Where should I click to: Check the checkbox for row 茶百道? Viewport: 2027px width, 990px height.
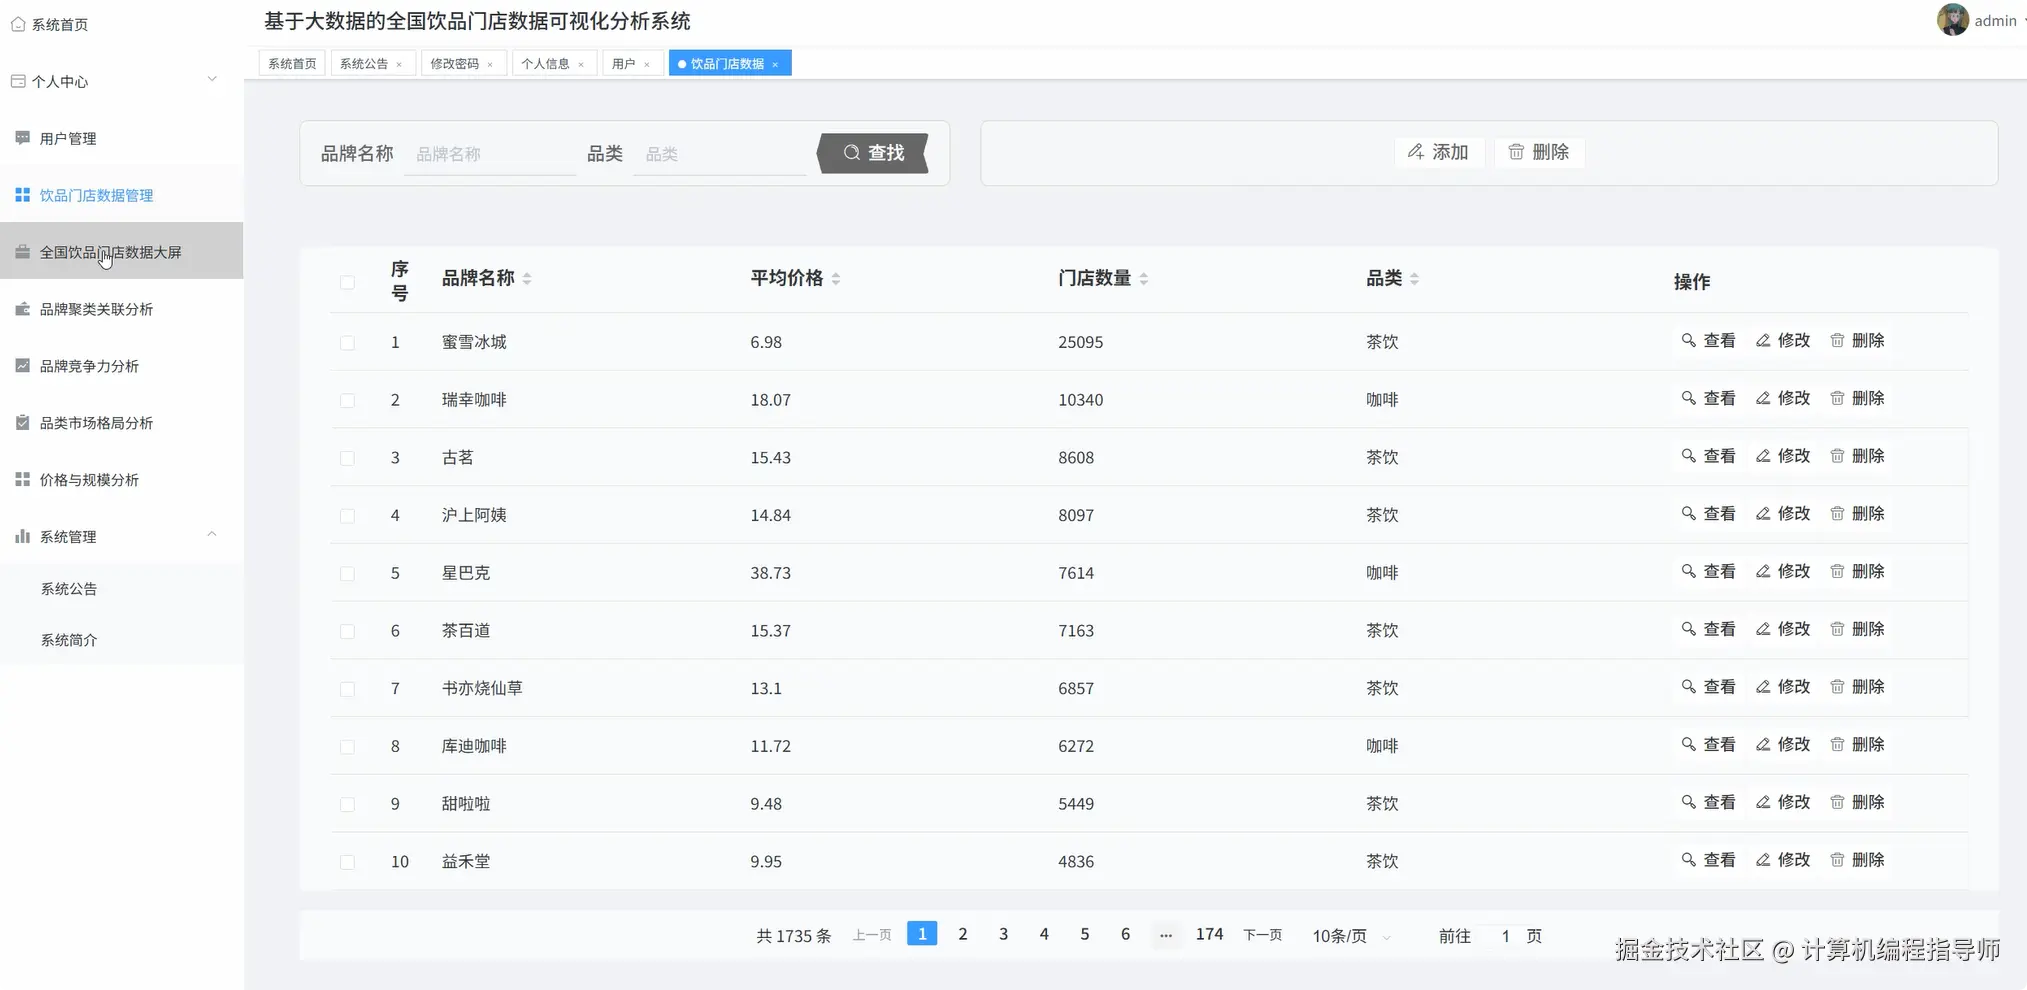click(x=347, y=631)
